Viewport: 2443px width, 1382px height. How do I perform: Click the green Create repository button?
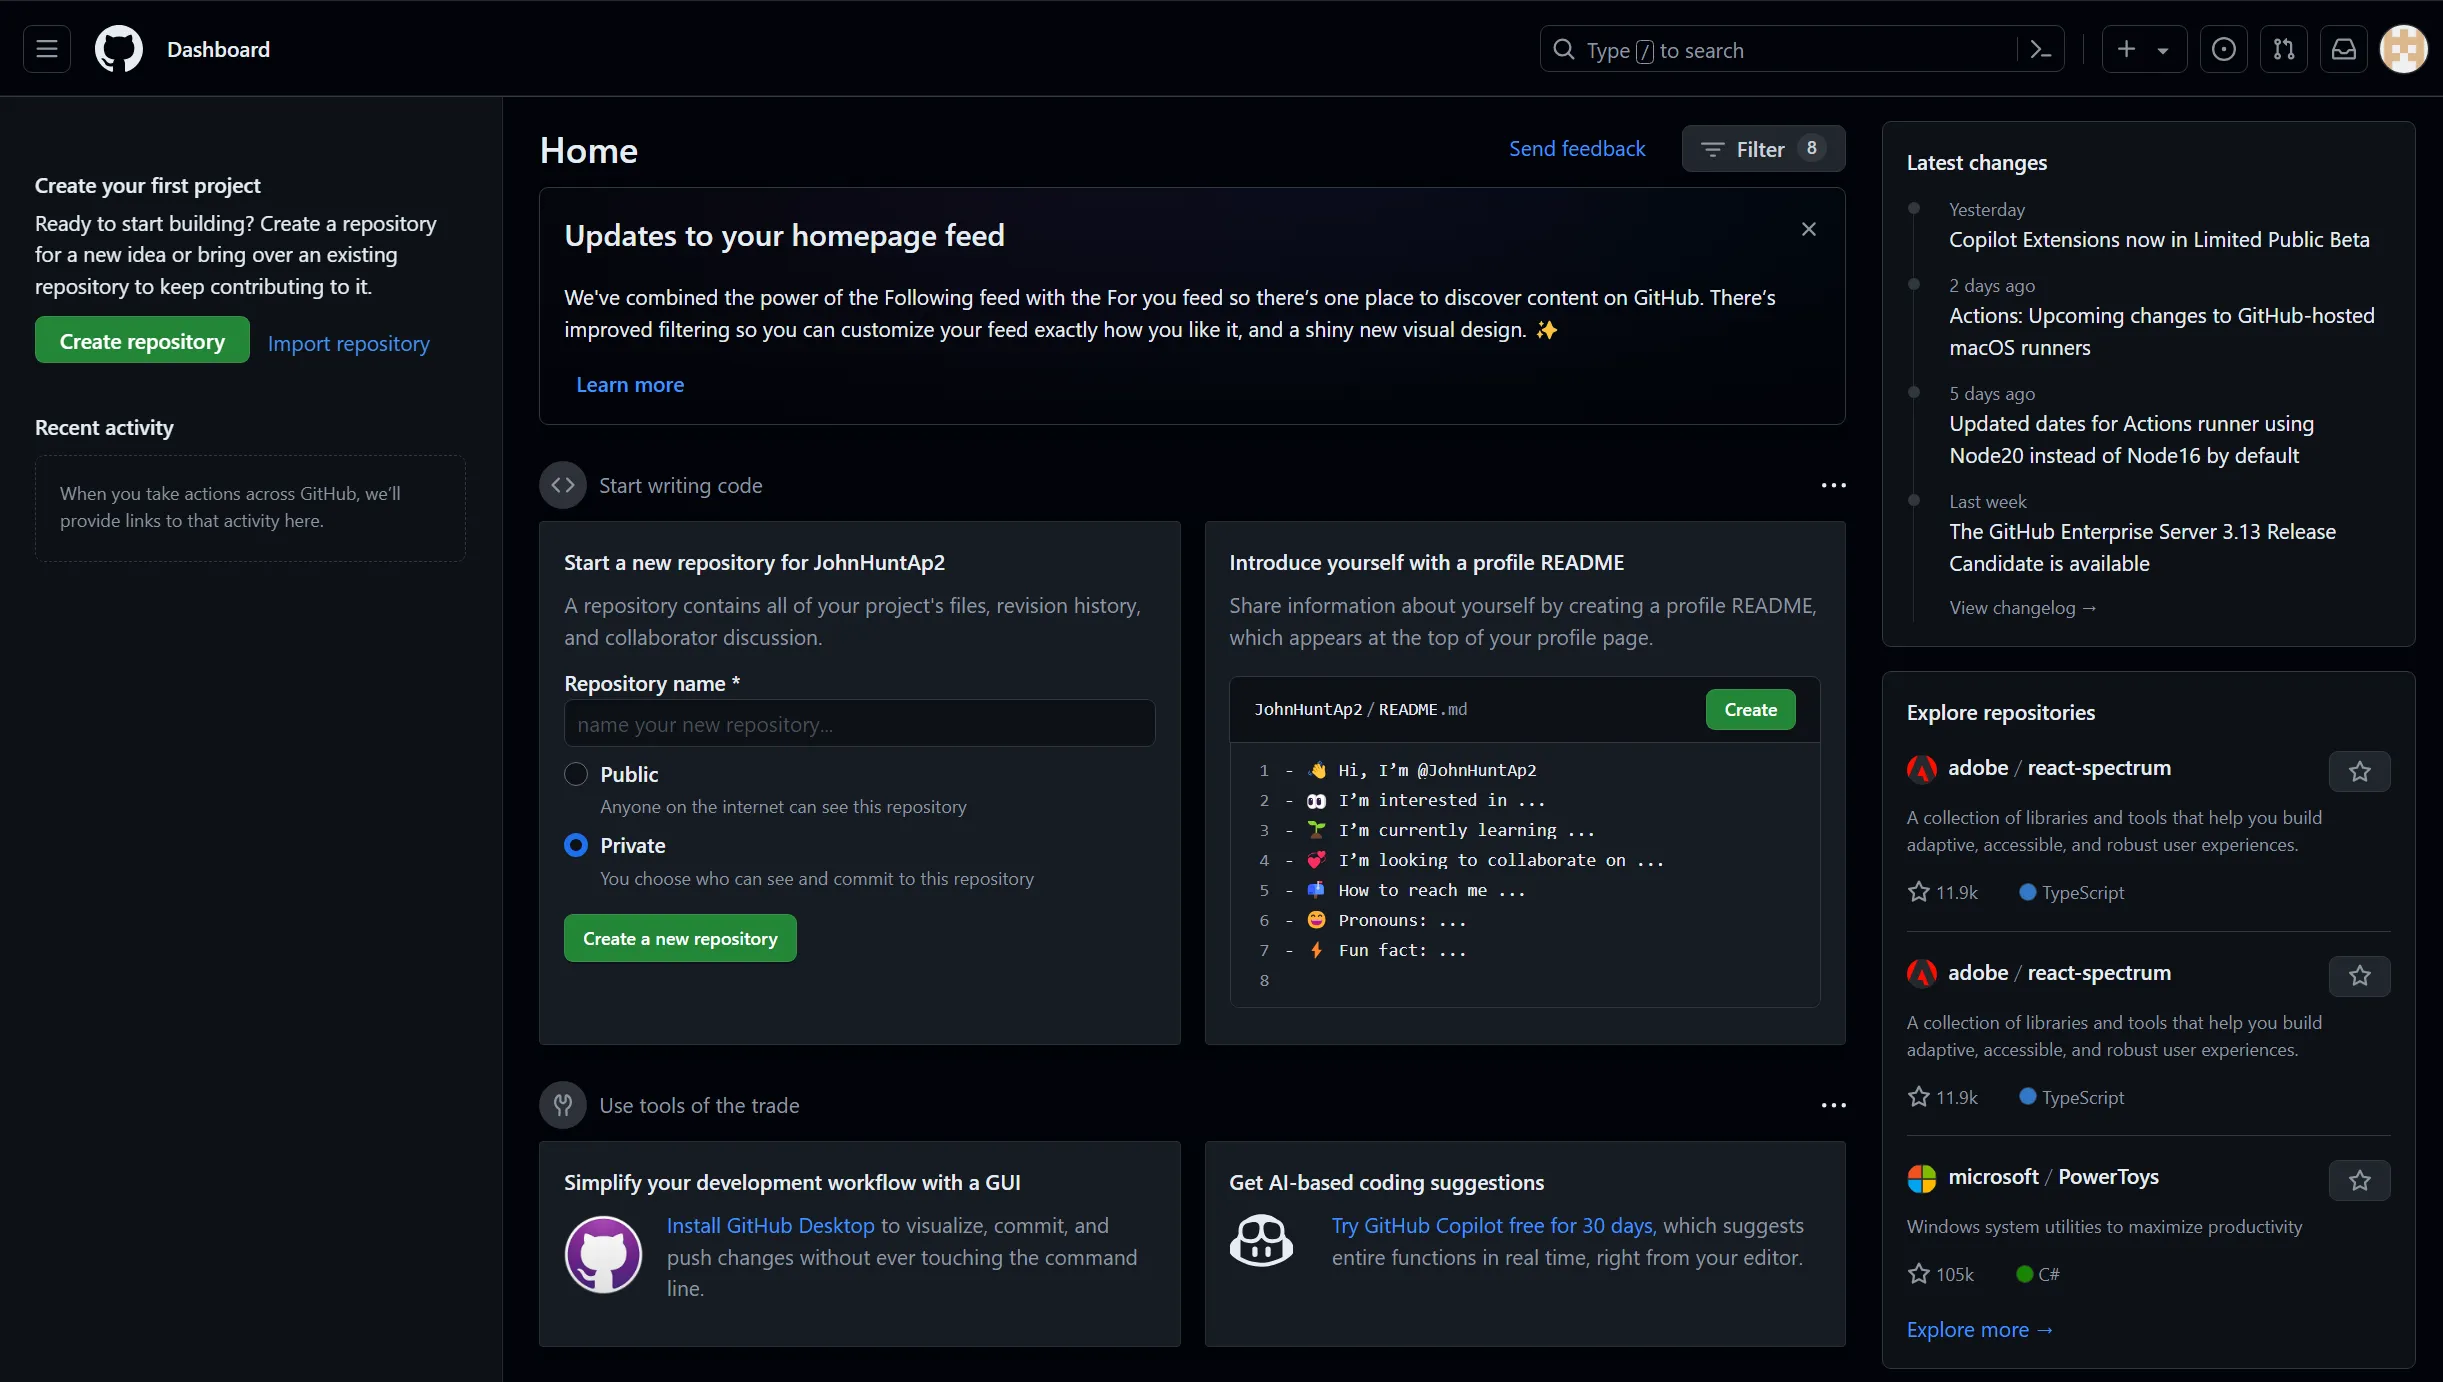click(142, 341)
